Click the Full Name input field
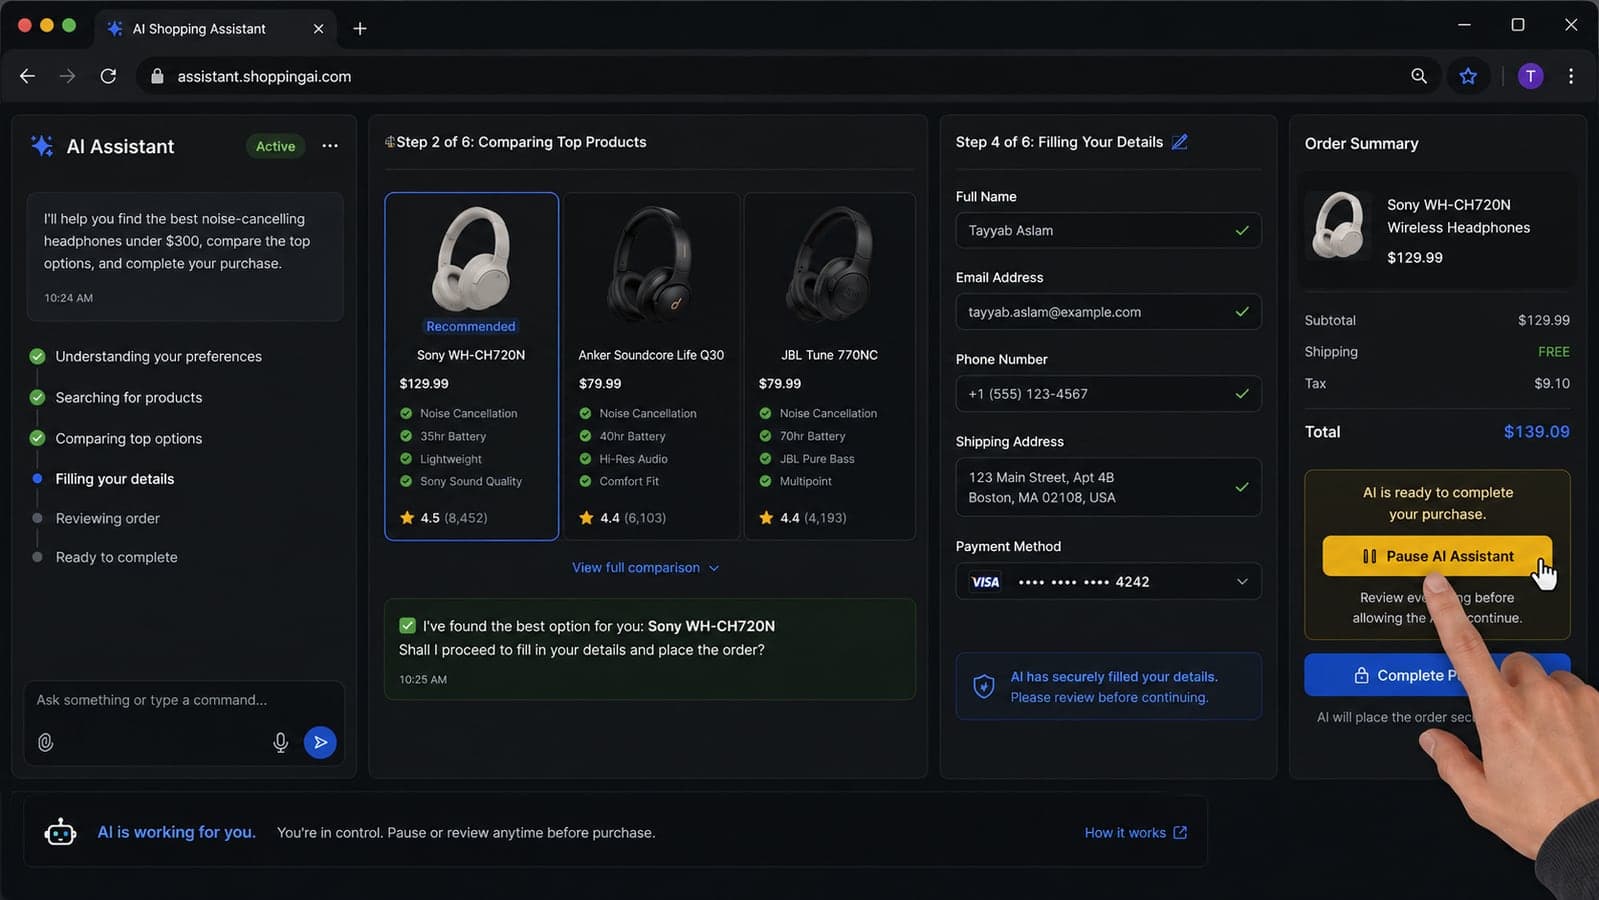Viewport: 1599px width, 900px height. pos(1108,231)
